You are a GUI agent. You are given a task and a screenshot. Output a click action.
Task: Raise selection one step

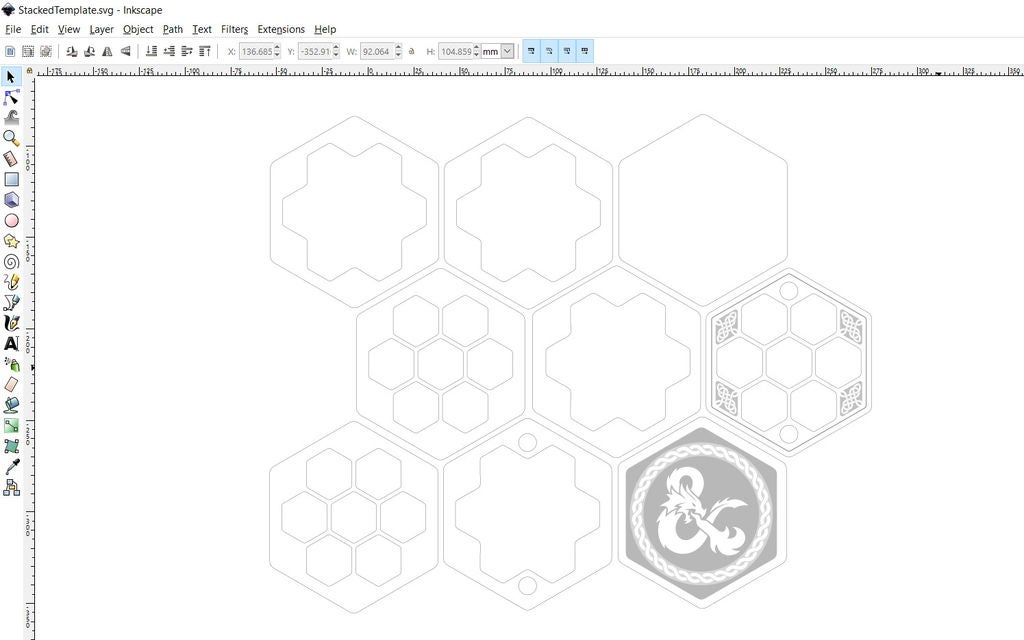point(187,51)
